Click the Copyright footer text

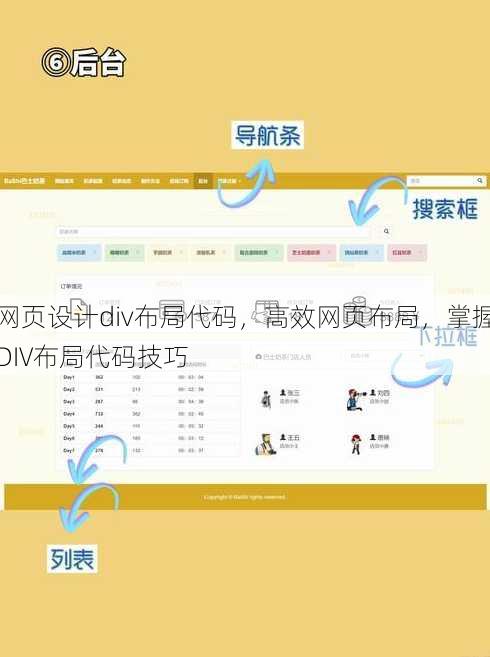point(245,497)
